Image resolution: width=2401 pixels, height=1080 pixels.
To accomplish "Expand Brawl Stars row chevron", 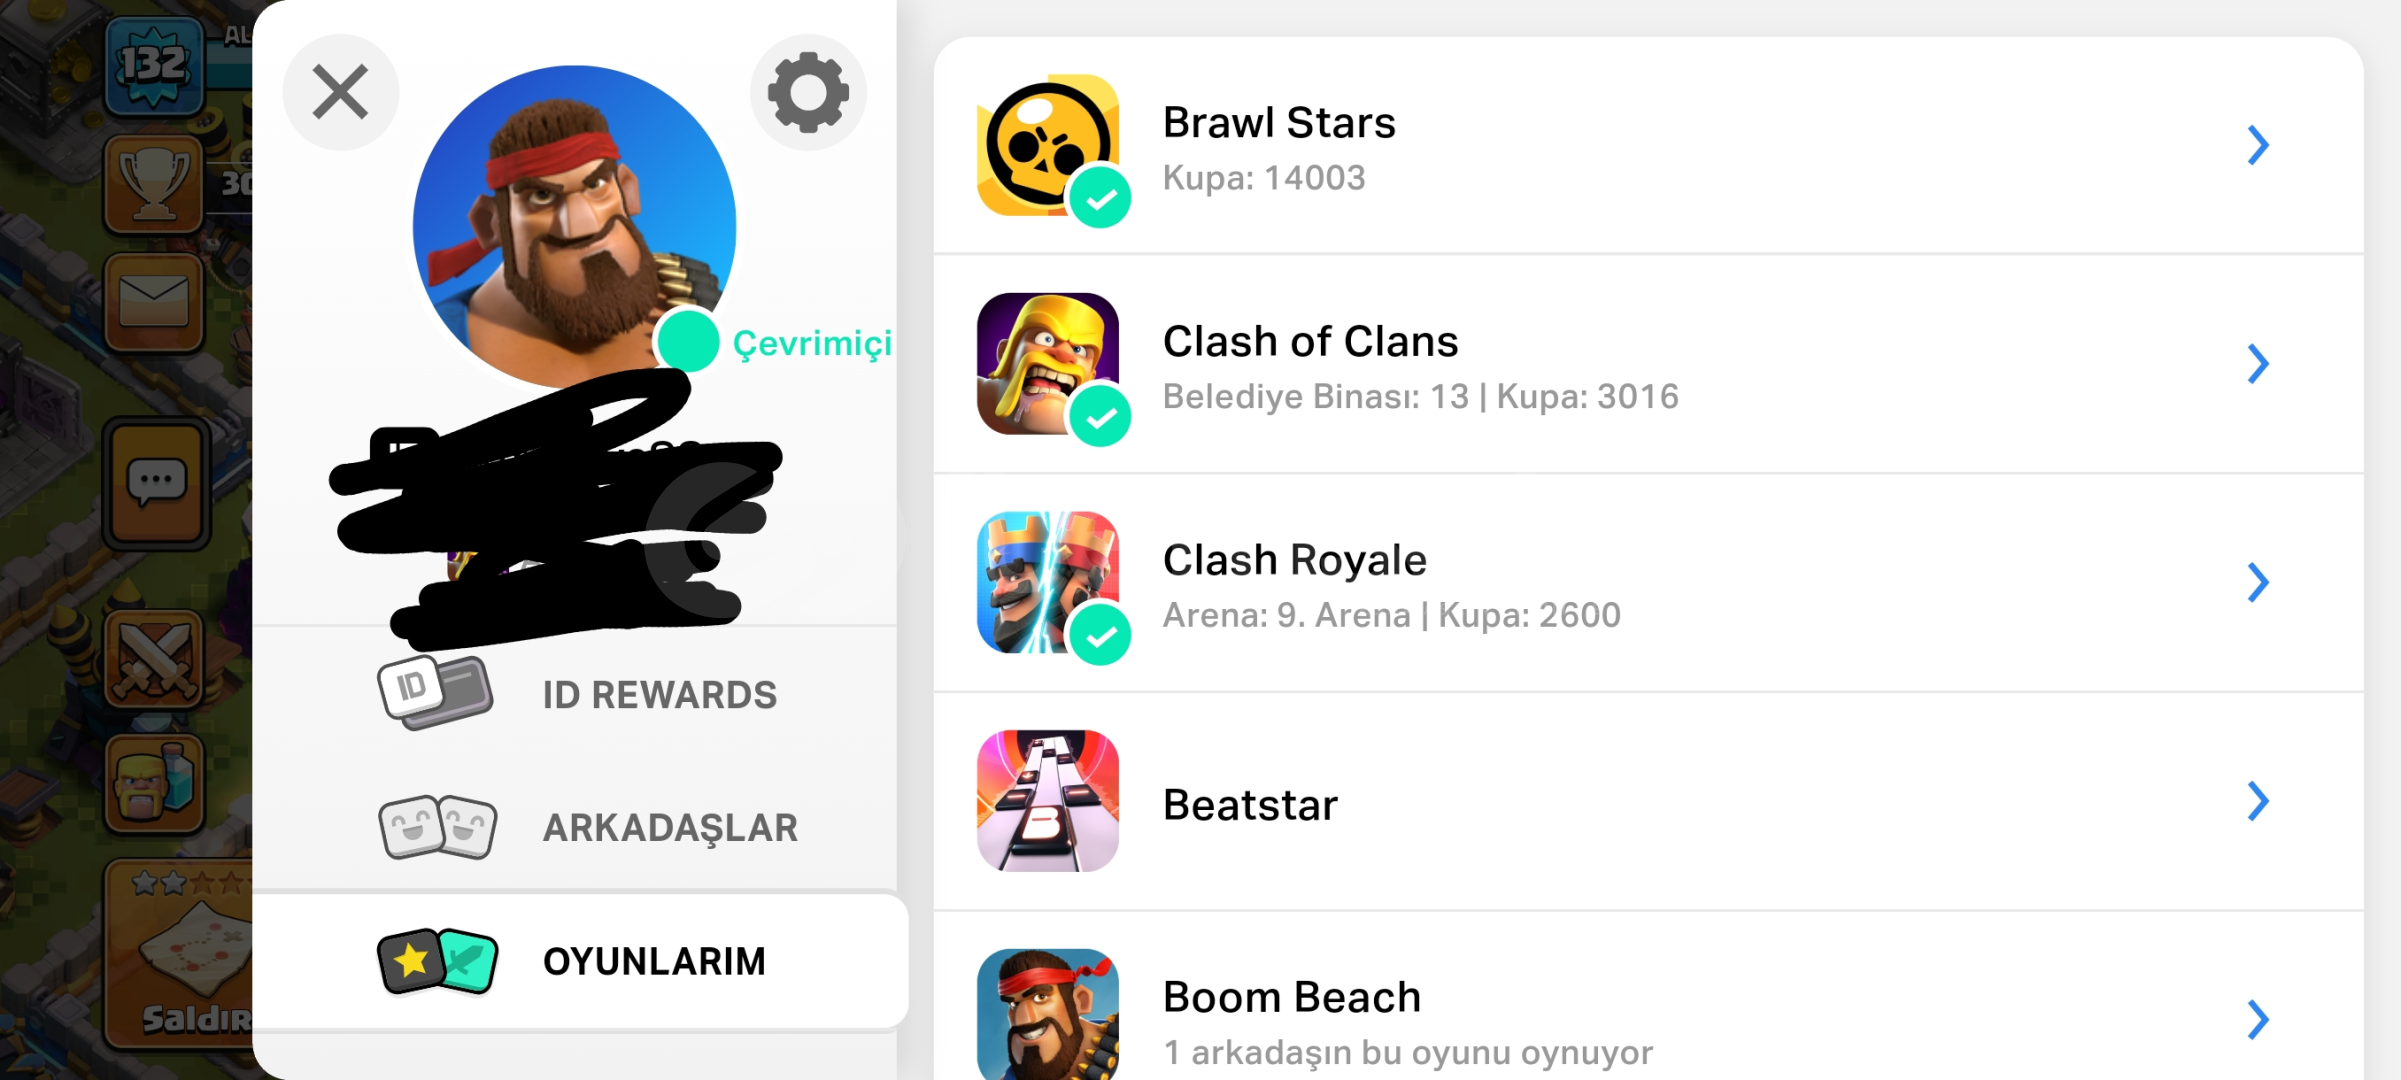I will coord(2258,145).
